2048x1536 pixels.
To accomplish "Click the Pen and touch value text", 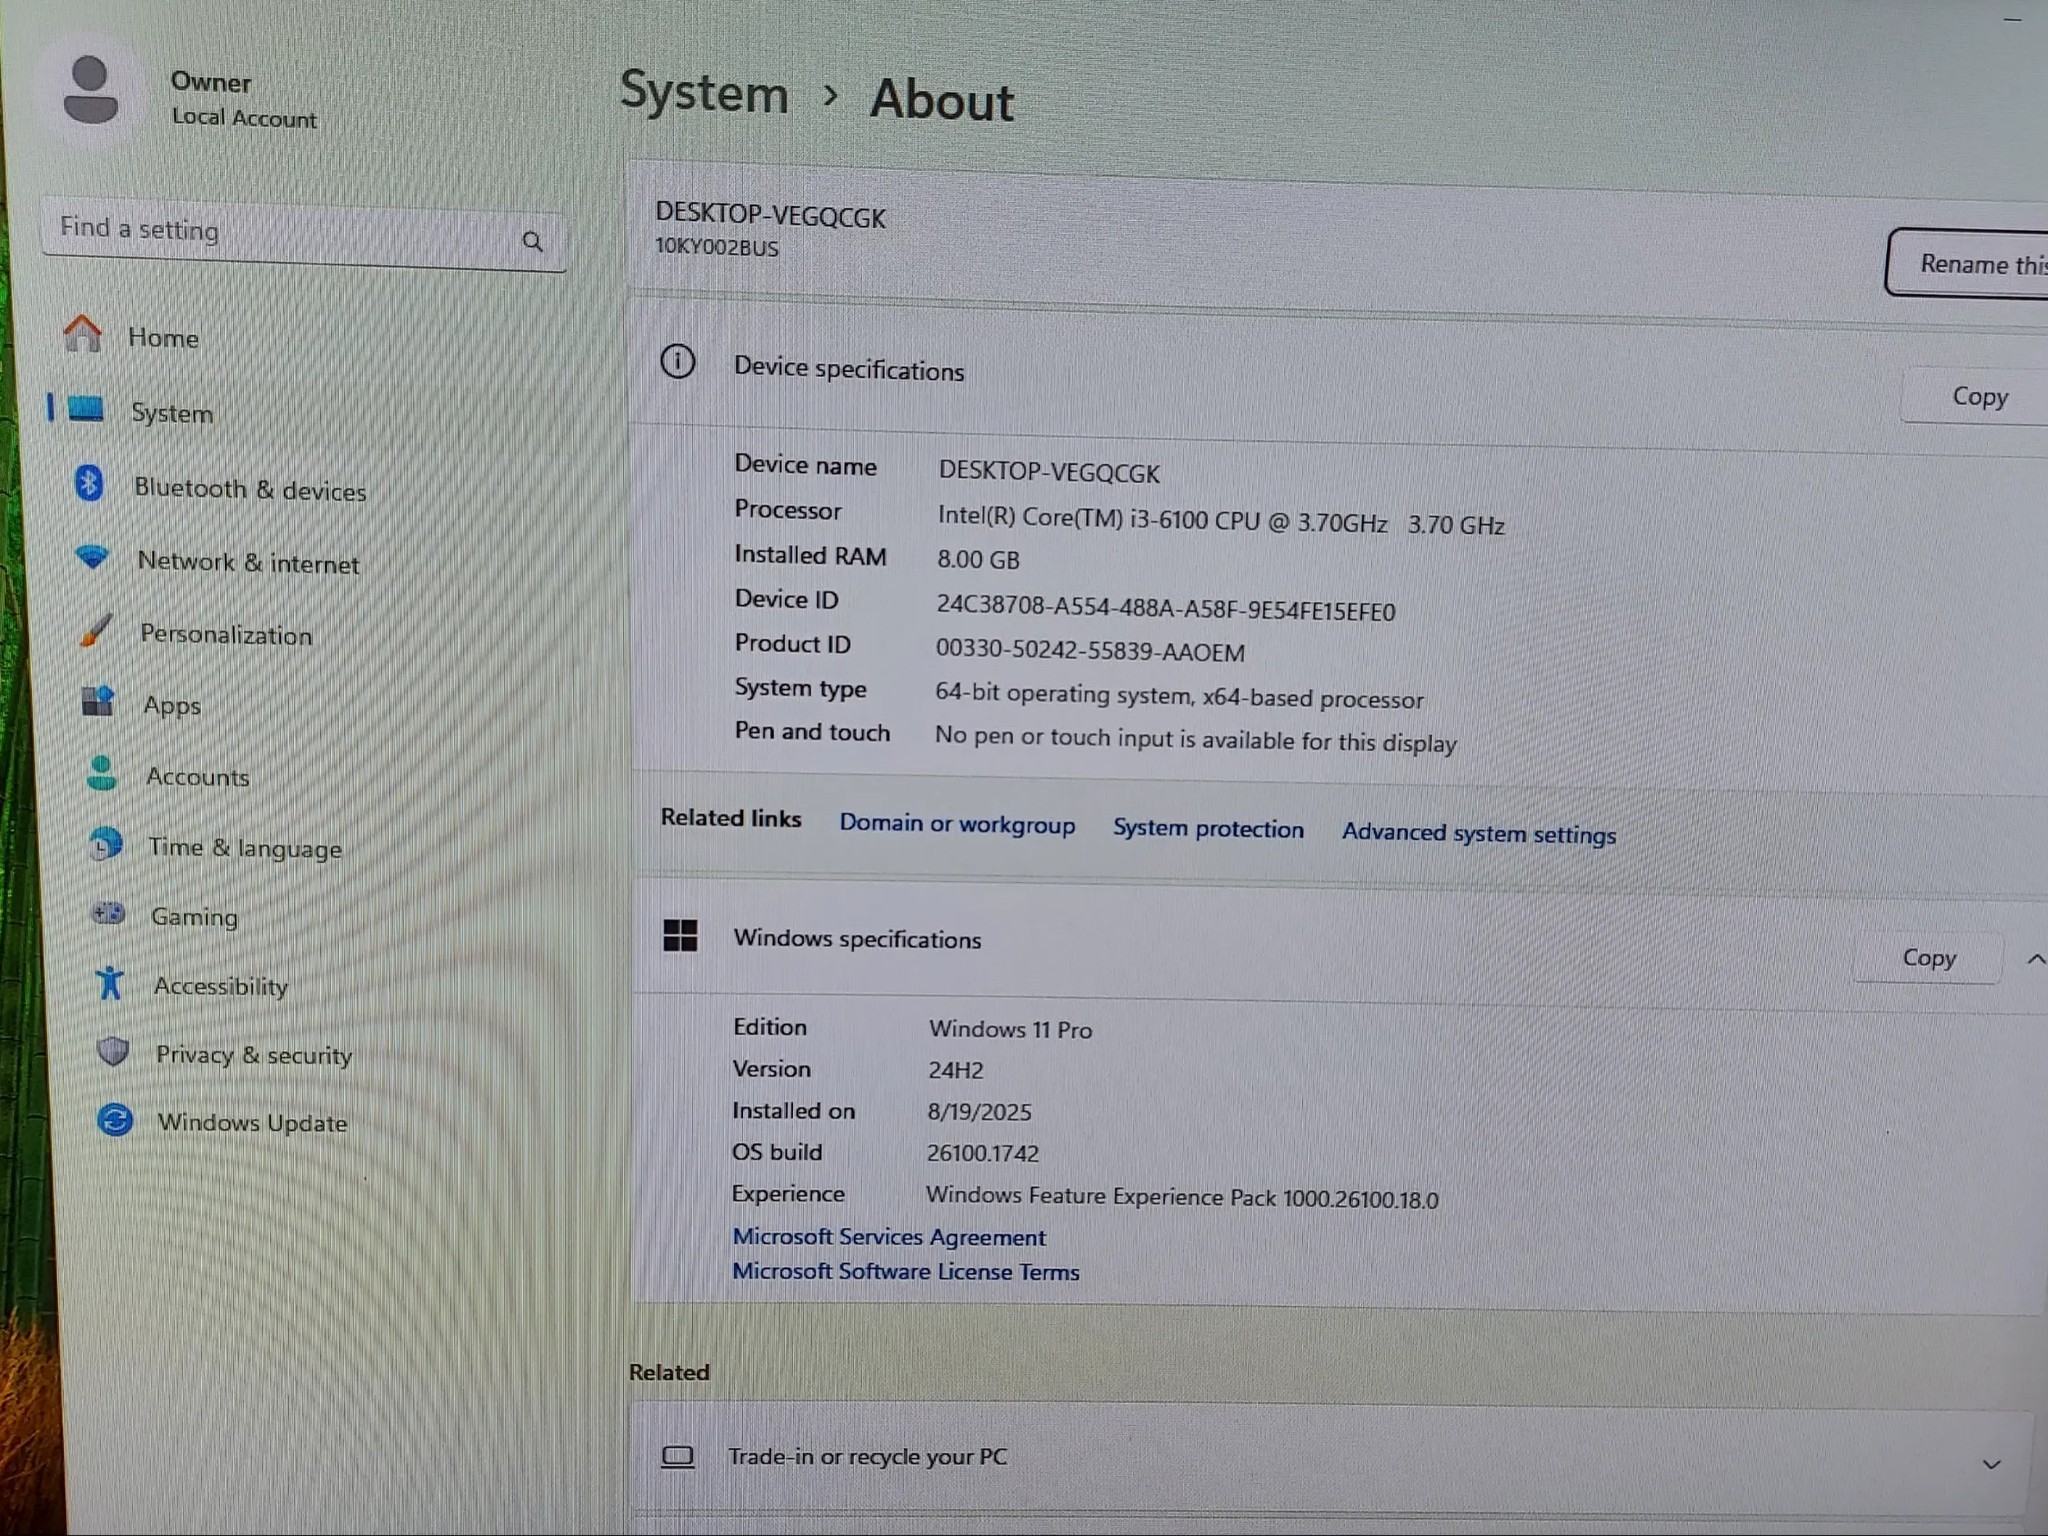I will tap(1195, 739).
